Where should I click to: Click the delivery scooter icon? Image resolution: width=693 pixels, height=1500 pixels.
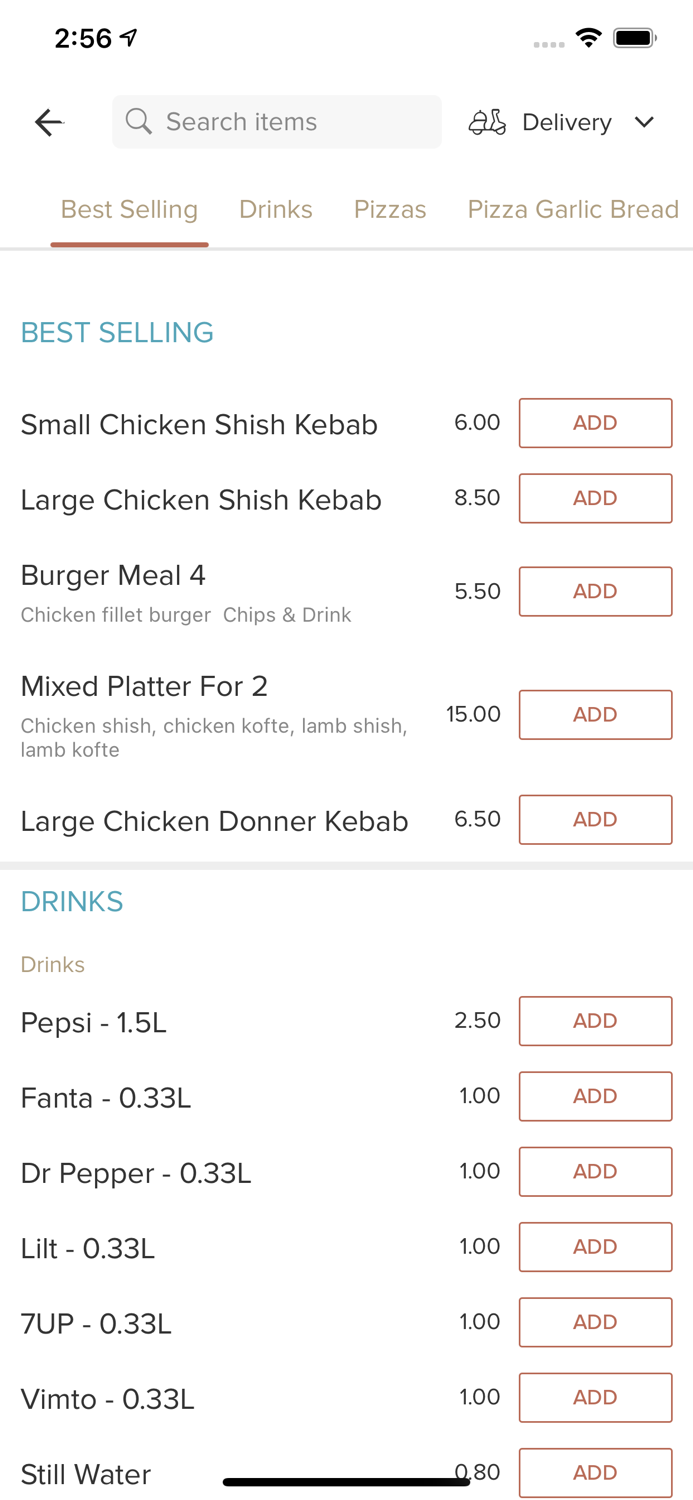click(487, 121)
